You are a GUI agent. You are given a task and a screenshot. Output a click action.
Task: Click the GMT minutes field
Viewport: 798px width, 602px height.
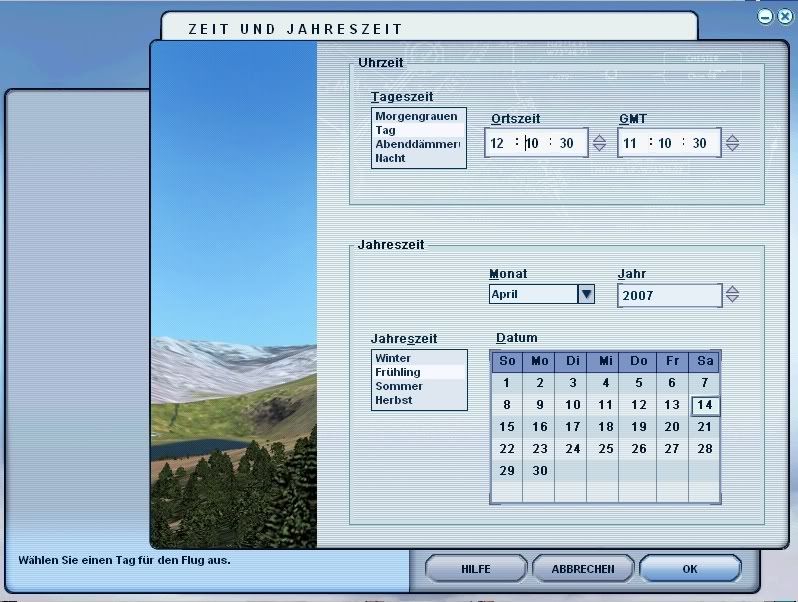[665, 143]
